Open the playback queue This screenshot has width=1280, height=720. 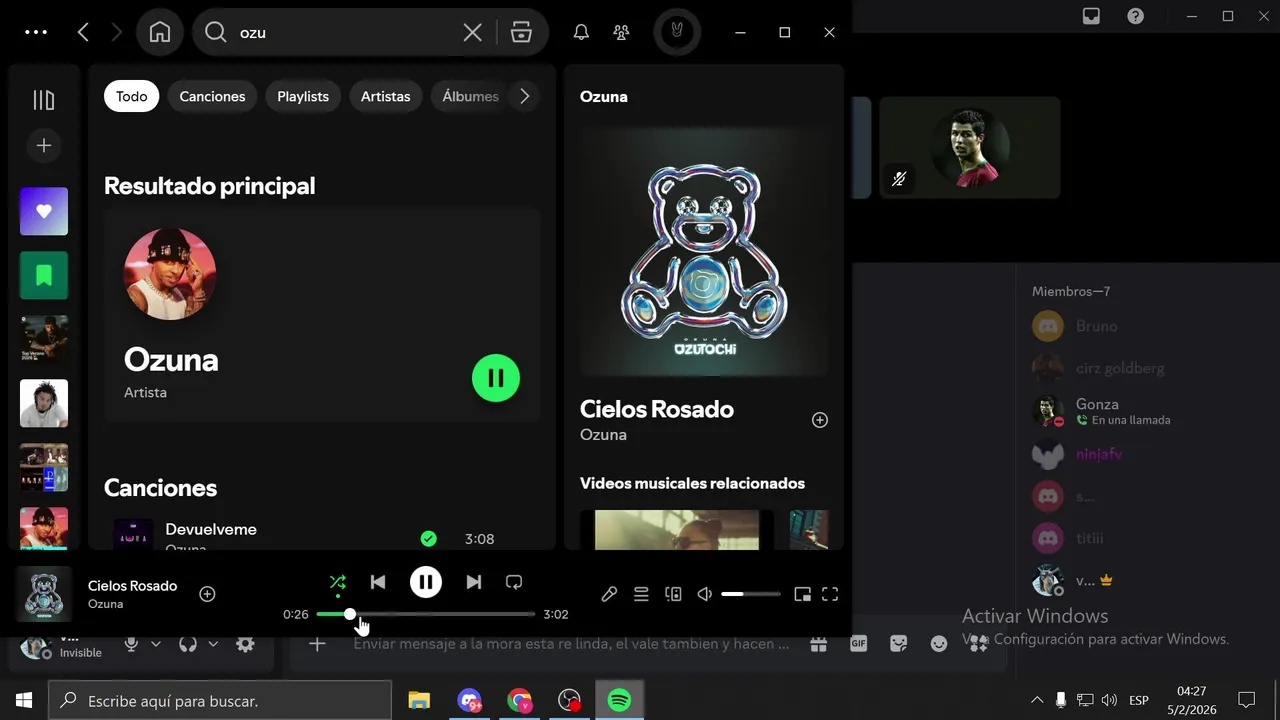(x=641, y=594)
